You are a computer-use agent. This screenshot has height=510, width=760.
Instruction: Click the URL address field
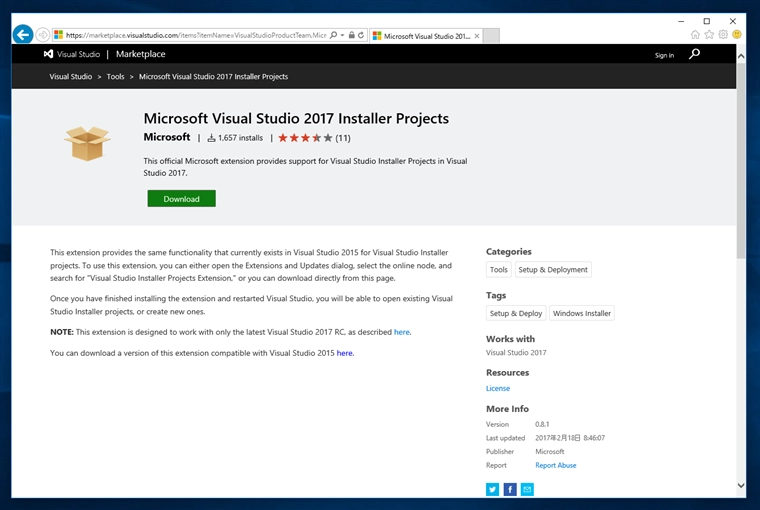tap(196, 35)
